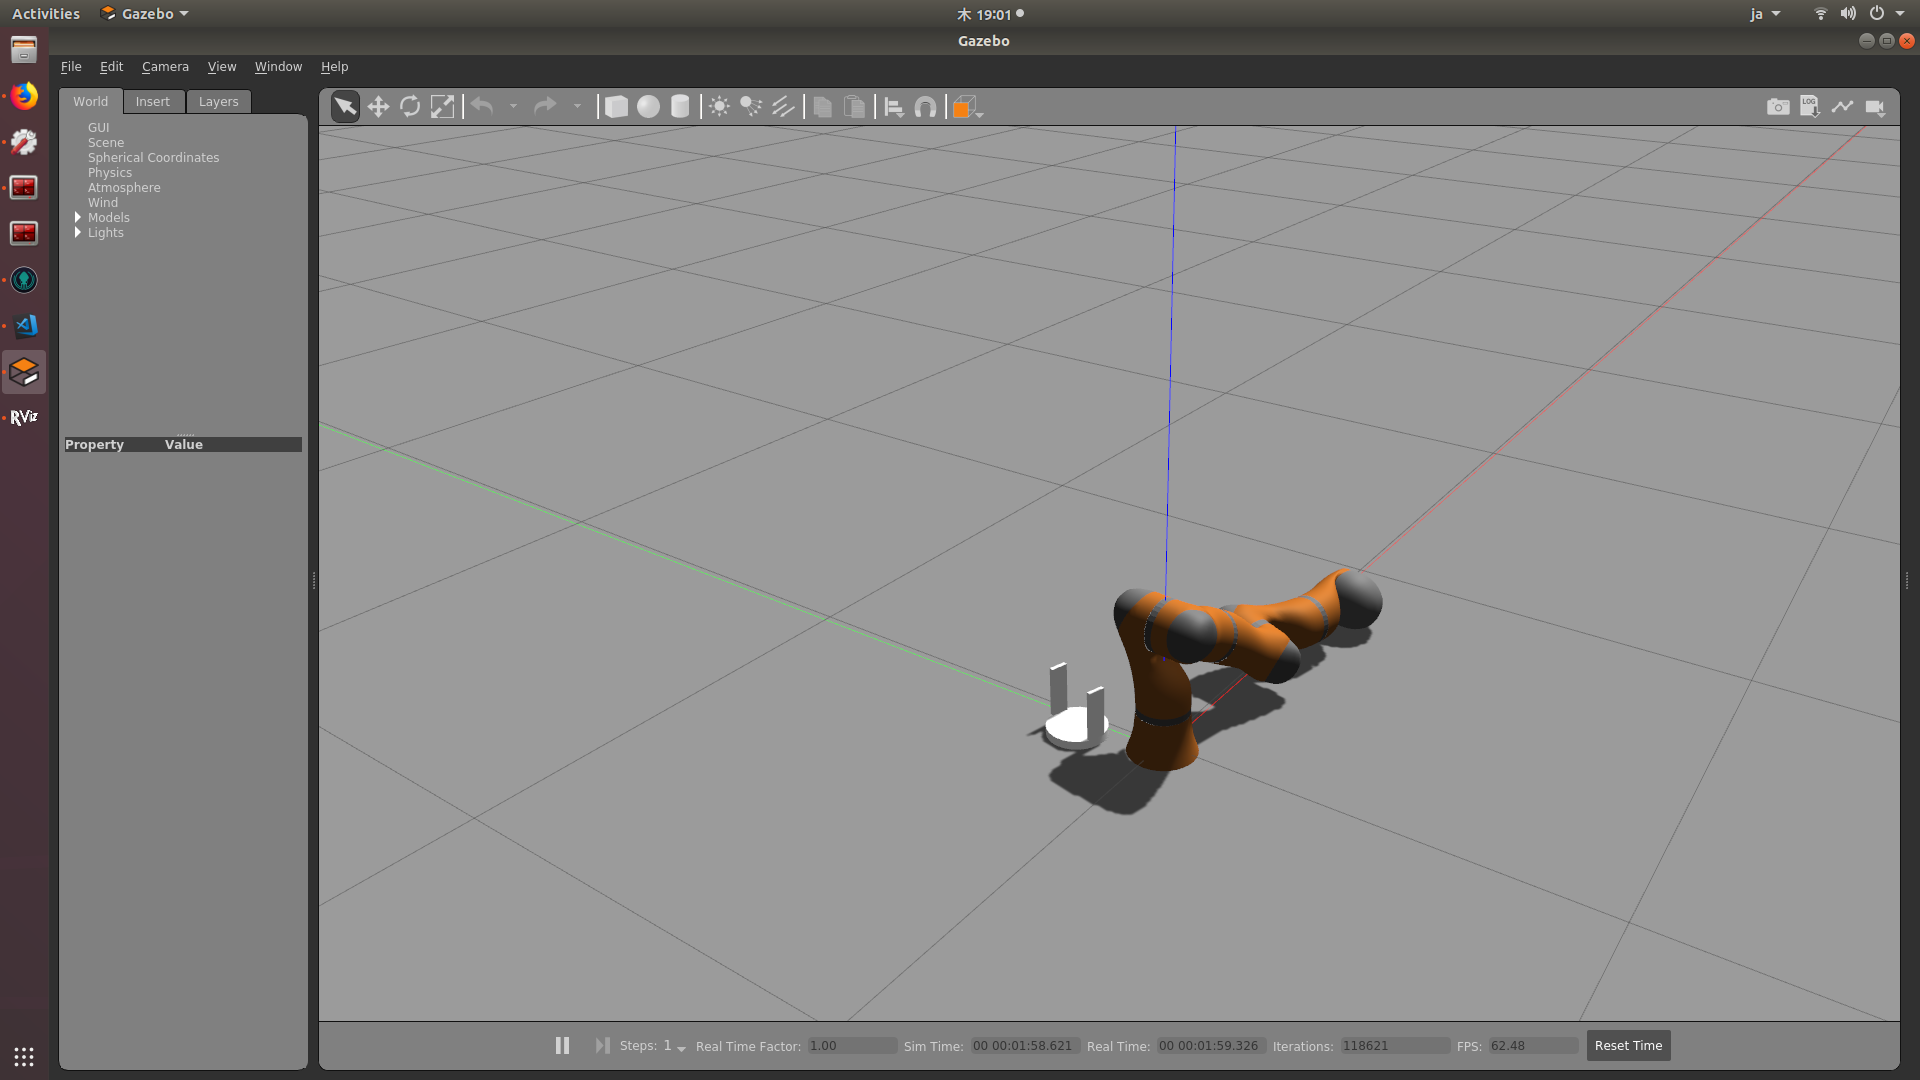Image resolution: width=1920 pixels, height=1080 pixels.
Task: Open the Window menu
Action: click(x=278, y=66)
